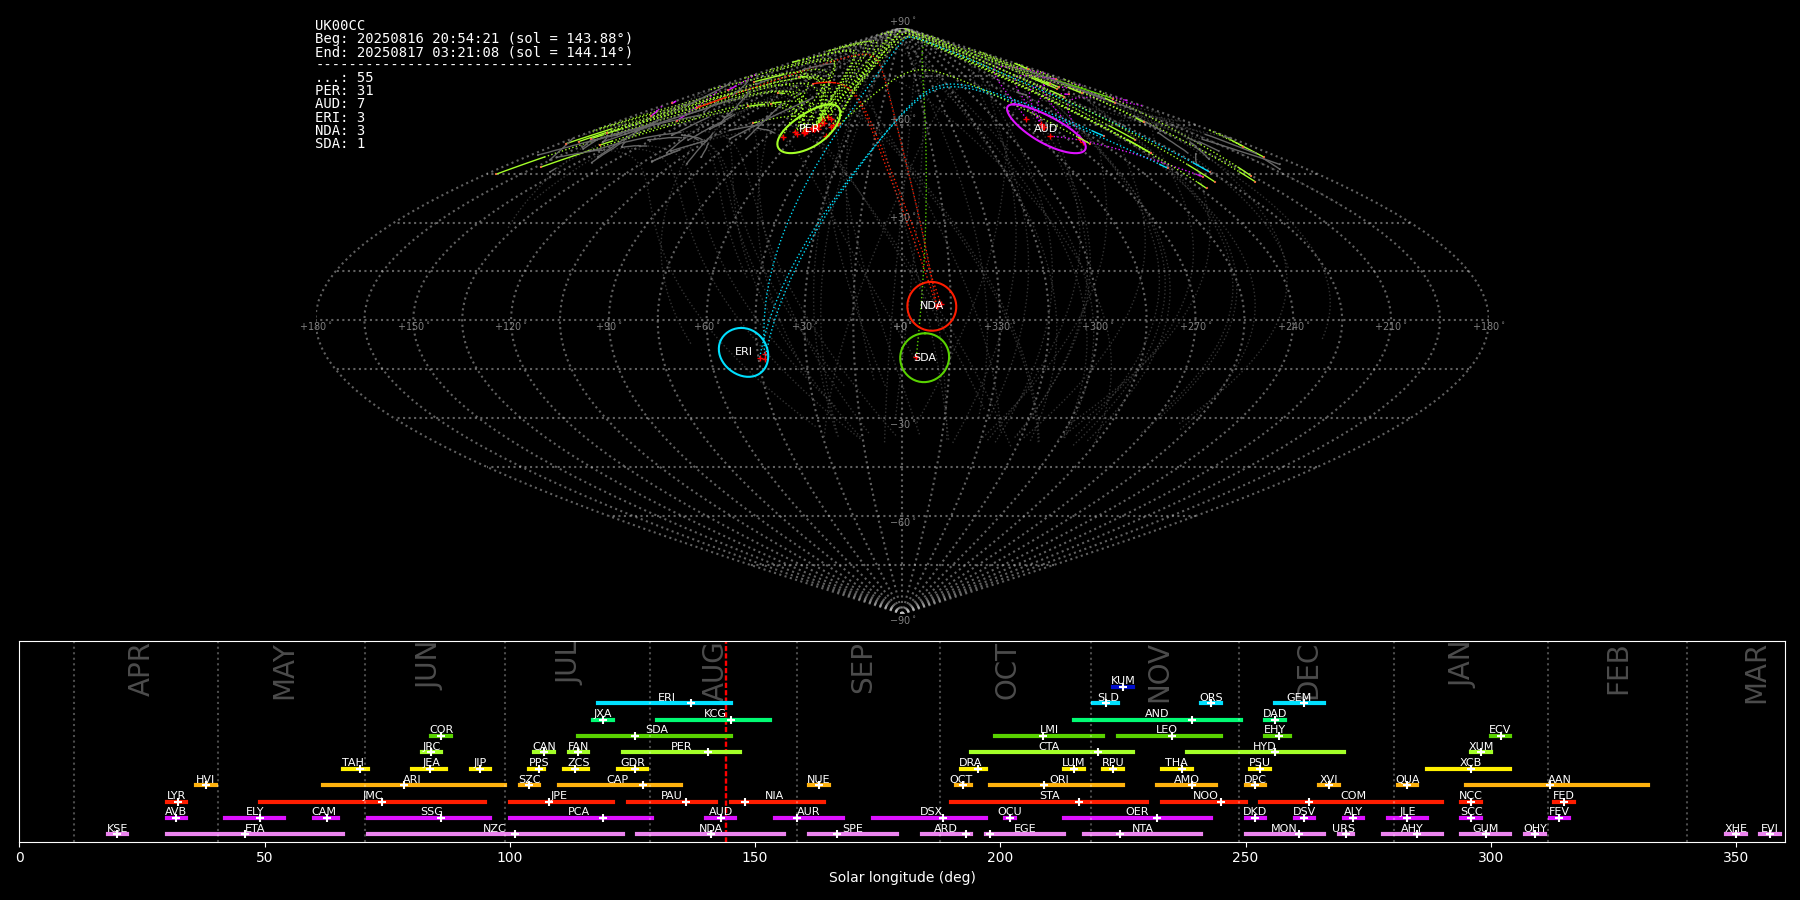Click the JXA shower bar in the timeline
1800x900 pixels.
603,719
